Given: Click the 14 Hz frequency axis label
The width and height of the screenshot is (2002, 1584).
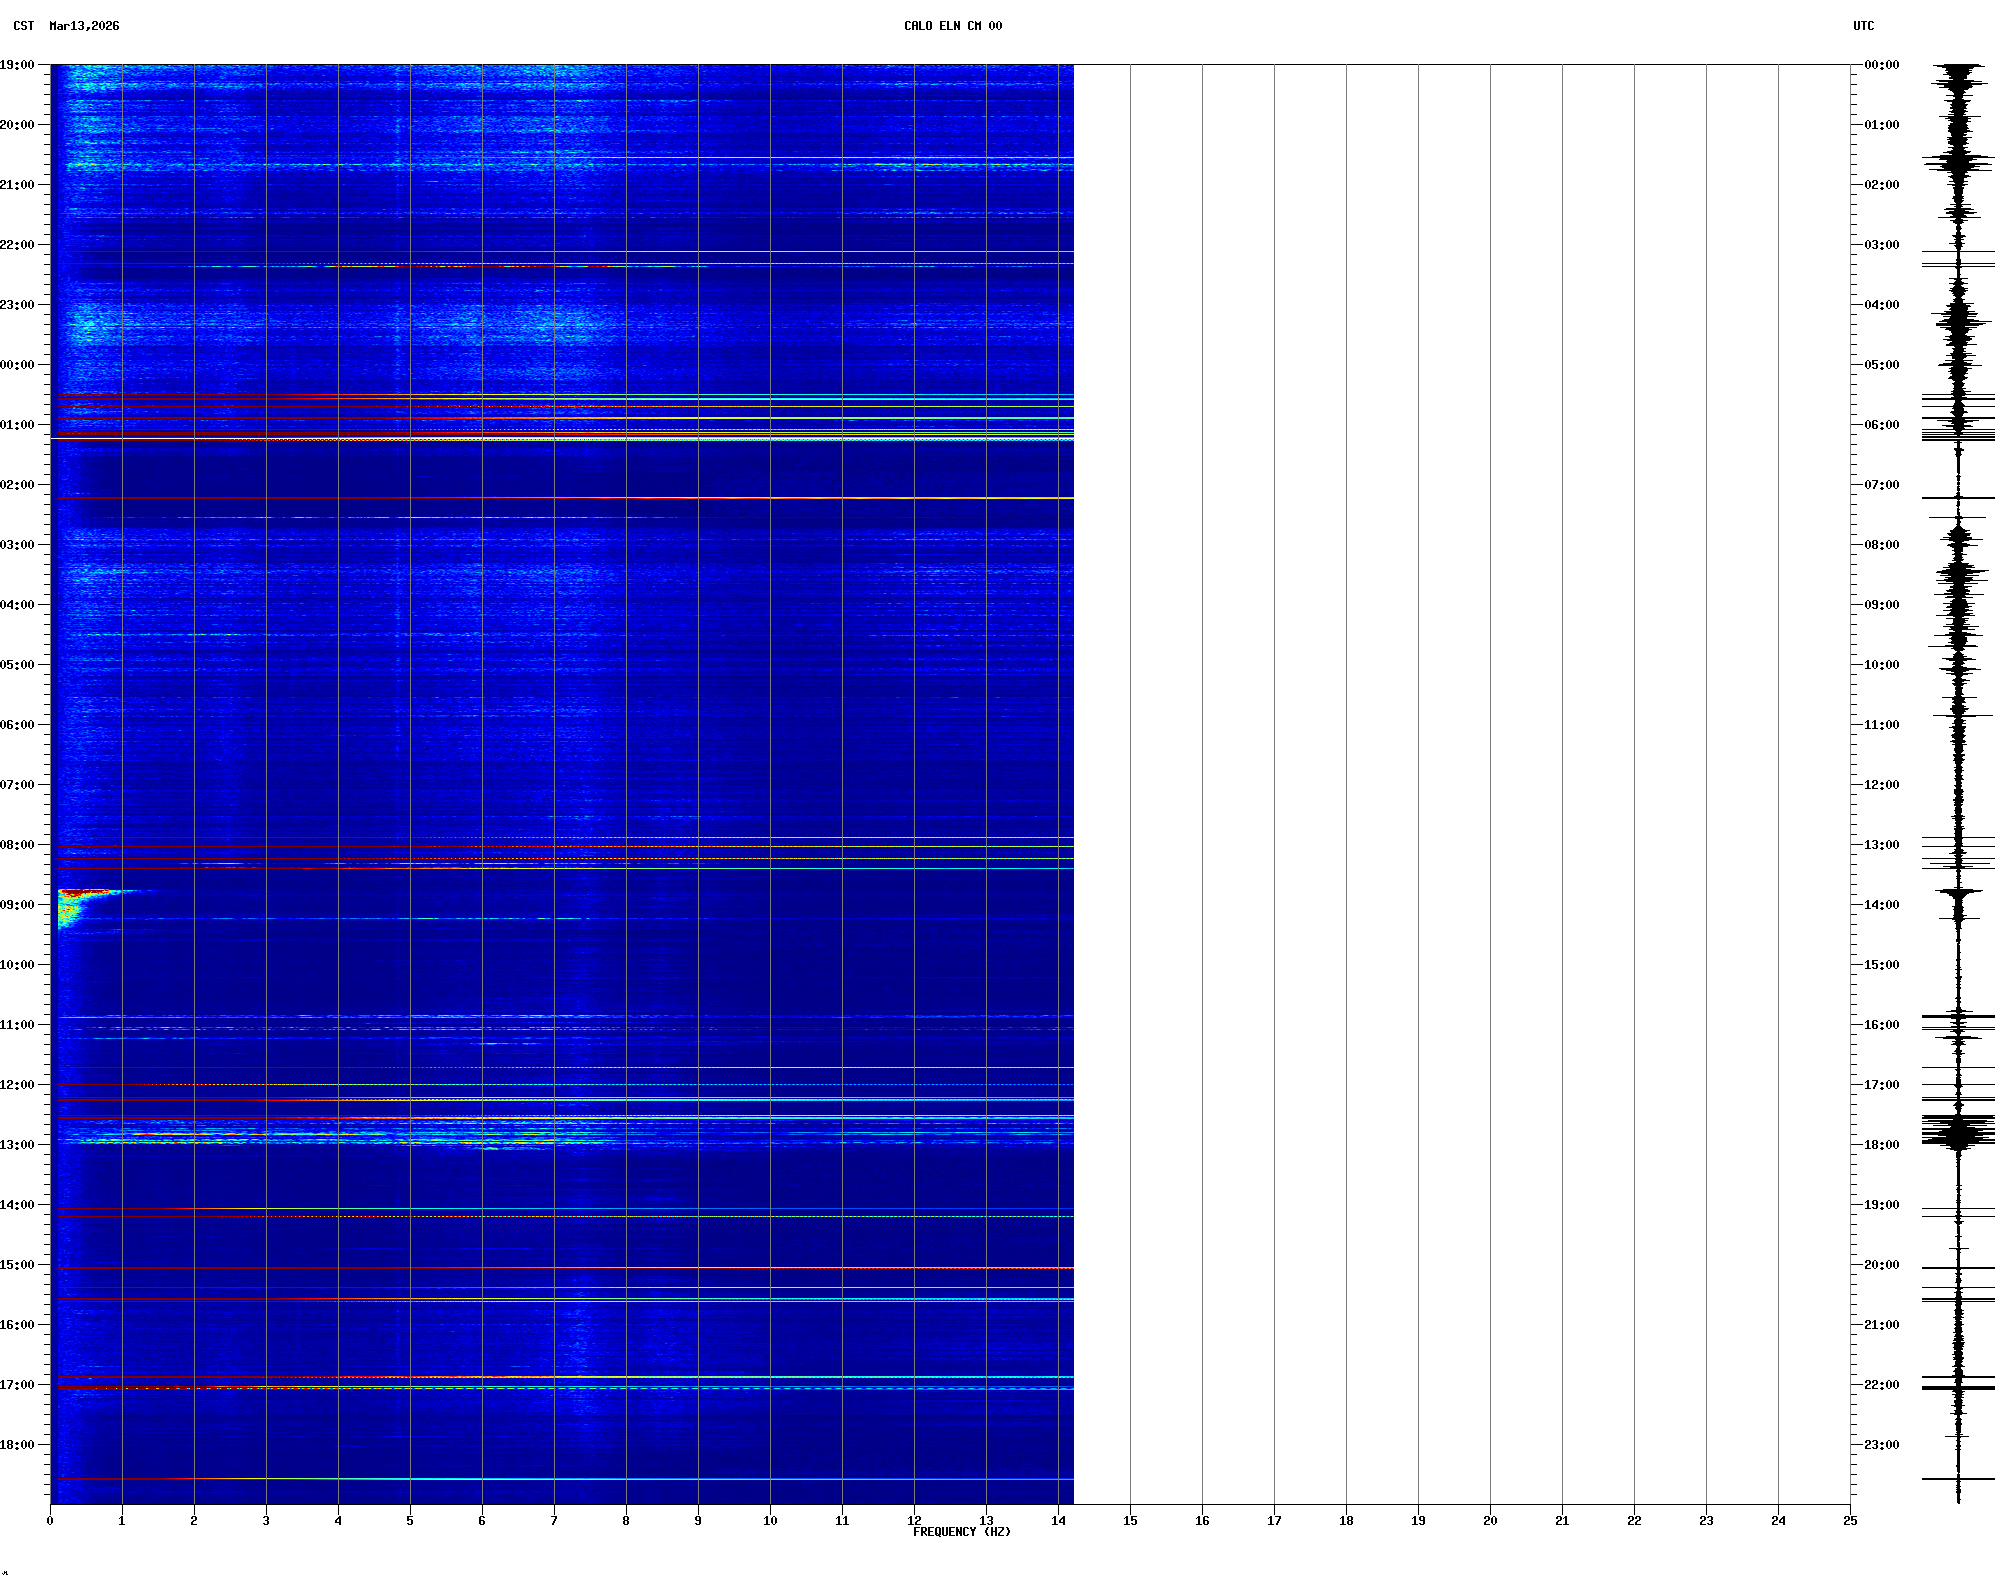Looking at the screenshot, I should [x=1058, y=1521].
